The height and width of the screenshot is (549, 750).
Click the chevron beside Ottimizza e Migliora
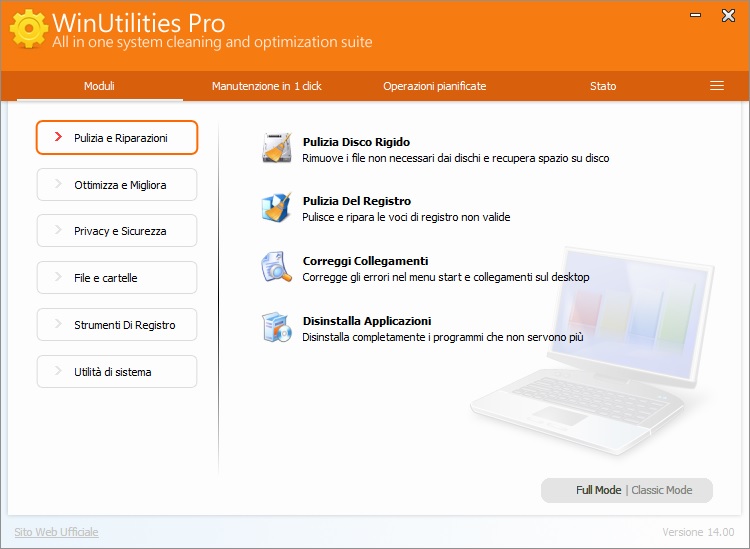pos(58,184)
